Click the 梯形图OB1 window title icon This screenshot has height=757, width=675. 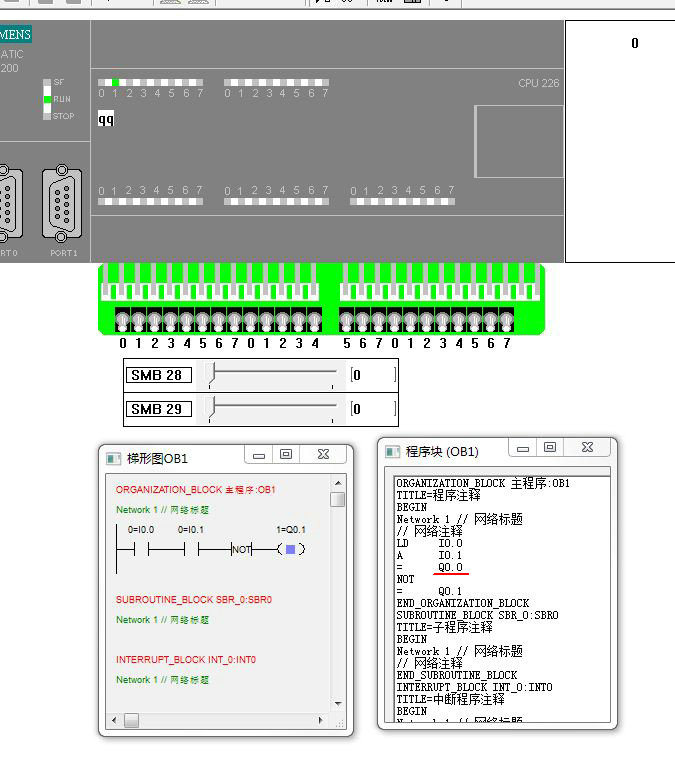coord(113,458)
